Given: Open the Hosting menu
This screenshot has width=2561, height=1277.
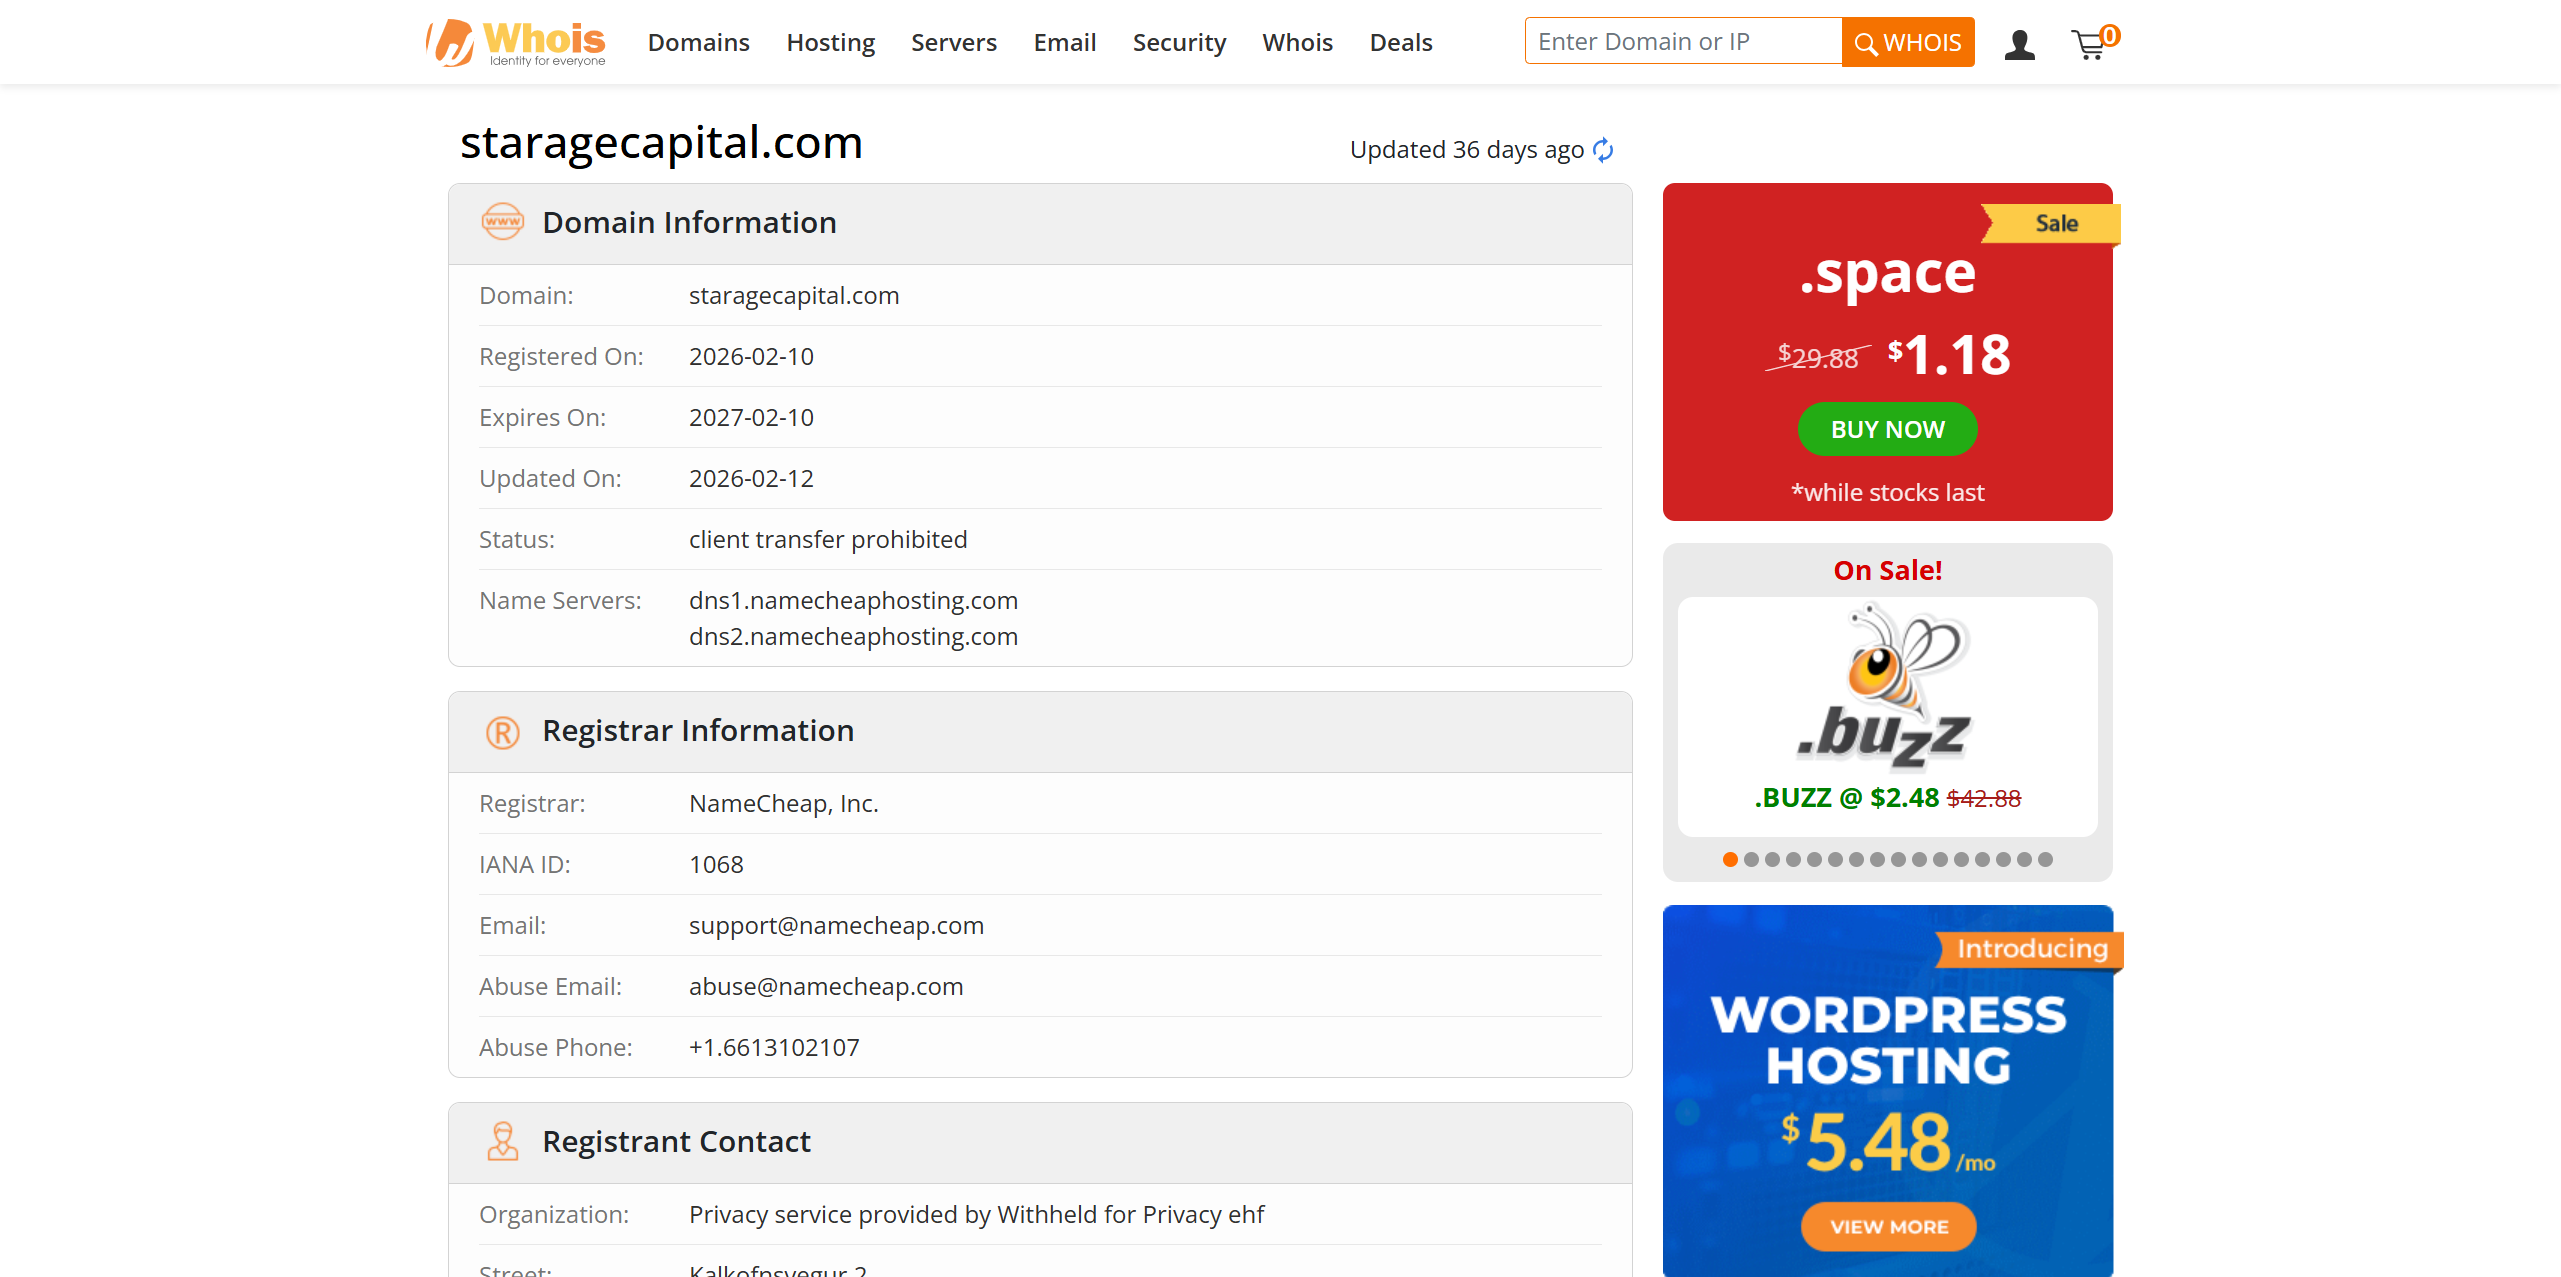Looking at the screenshot, I should point(830,43).
